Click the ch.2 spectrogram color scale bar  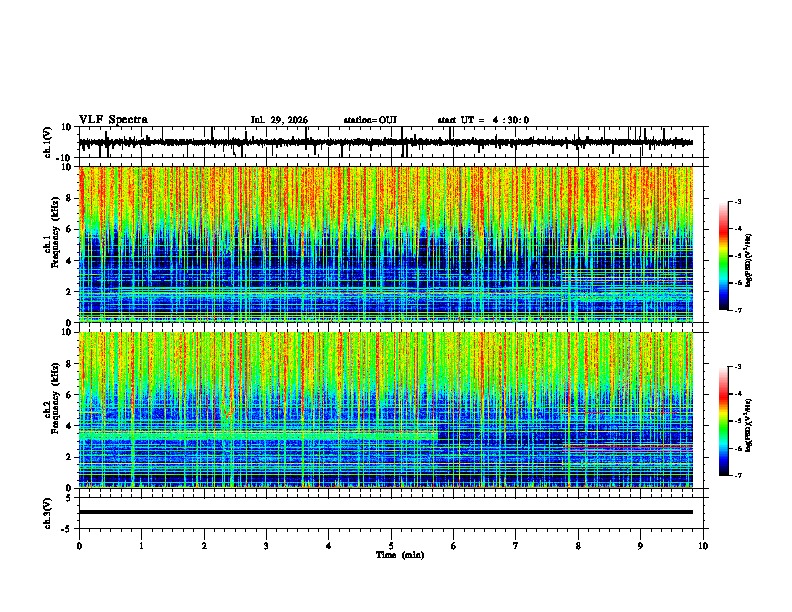coord(723,421)
